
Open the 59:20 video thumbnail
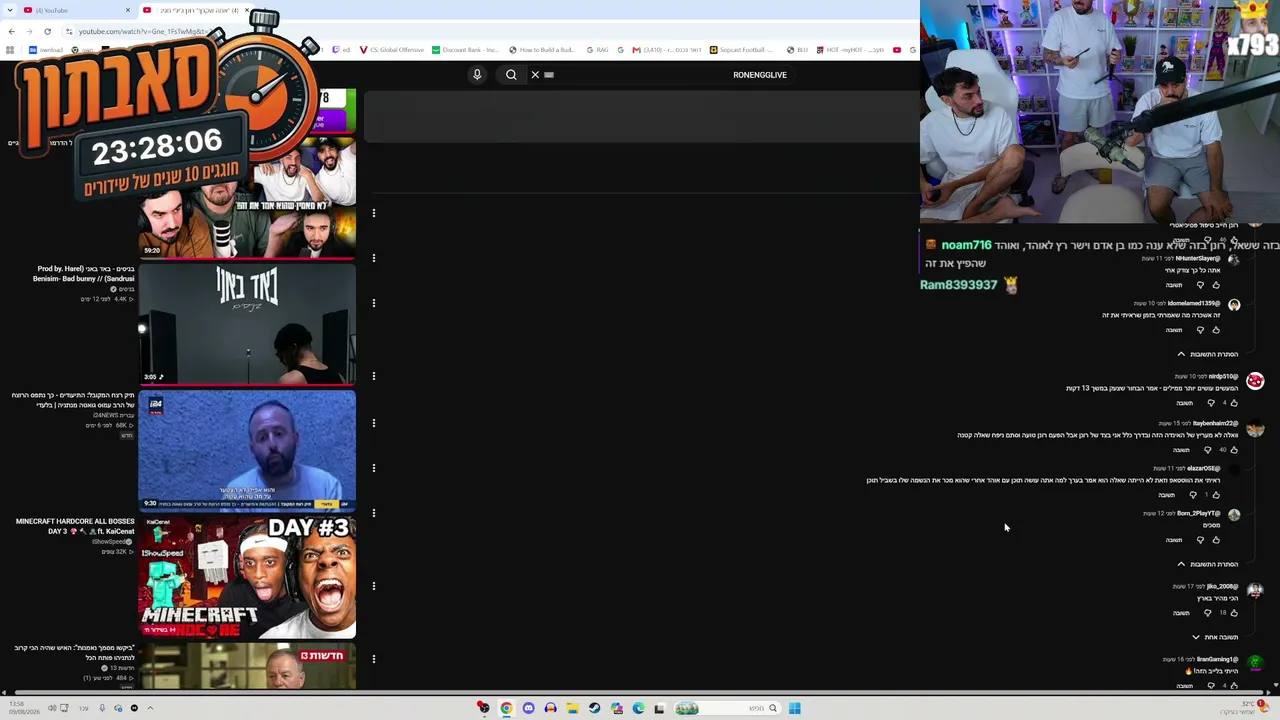click(247, 197)
